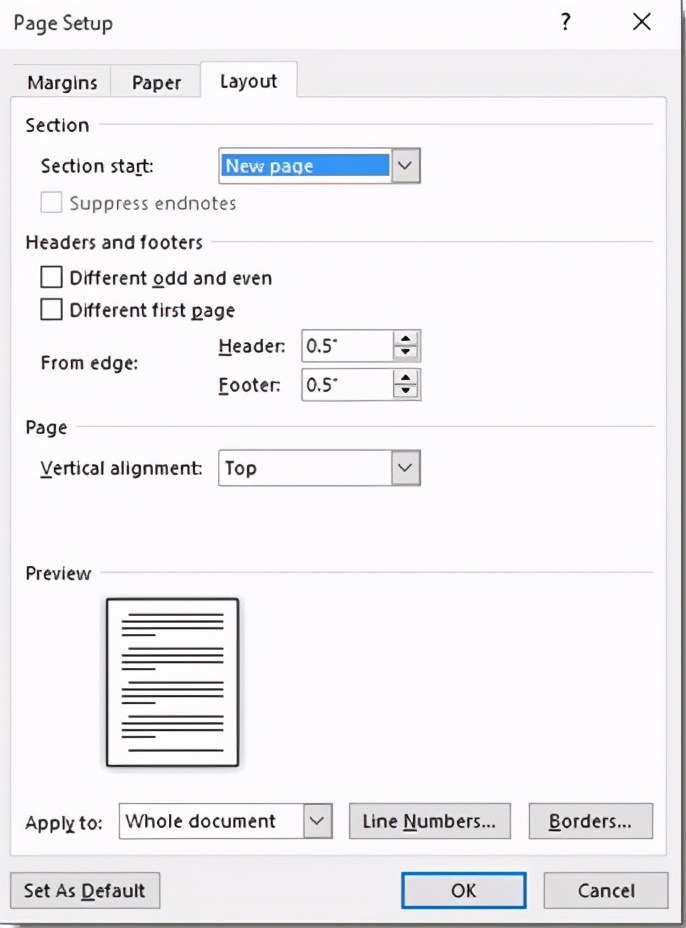Click the Suppress endnotes label text
The image size is (686, 928).
click(153, 203)
